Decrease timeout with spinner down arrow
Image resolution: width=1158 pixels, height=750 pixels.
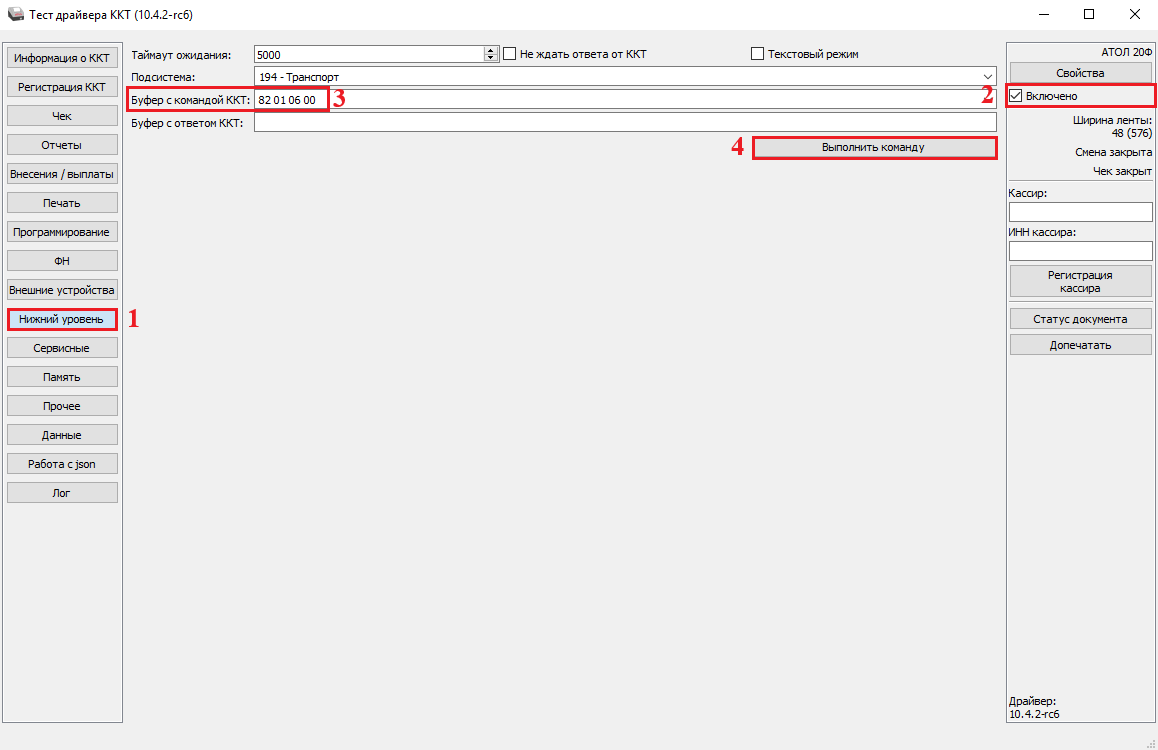click(x=491, y=58)
